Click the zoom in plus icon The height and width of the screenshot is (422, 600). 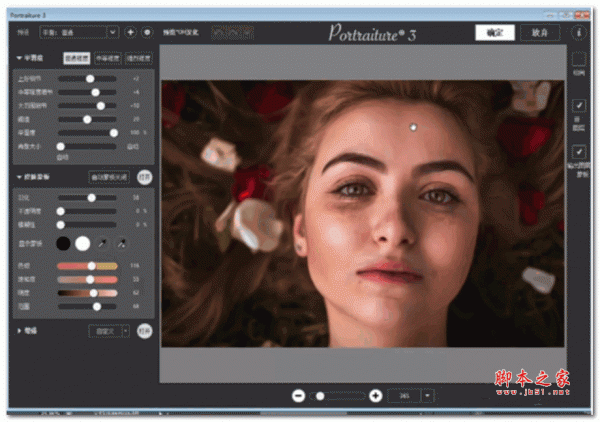375,395
